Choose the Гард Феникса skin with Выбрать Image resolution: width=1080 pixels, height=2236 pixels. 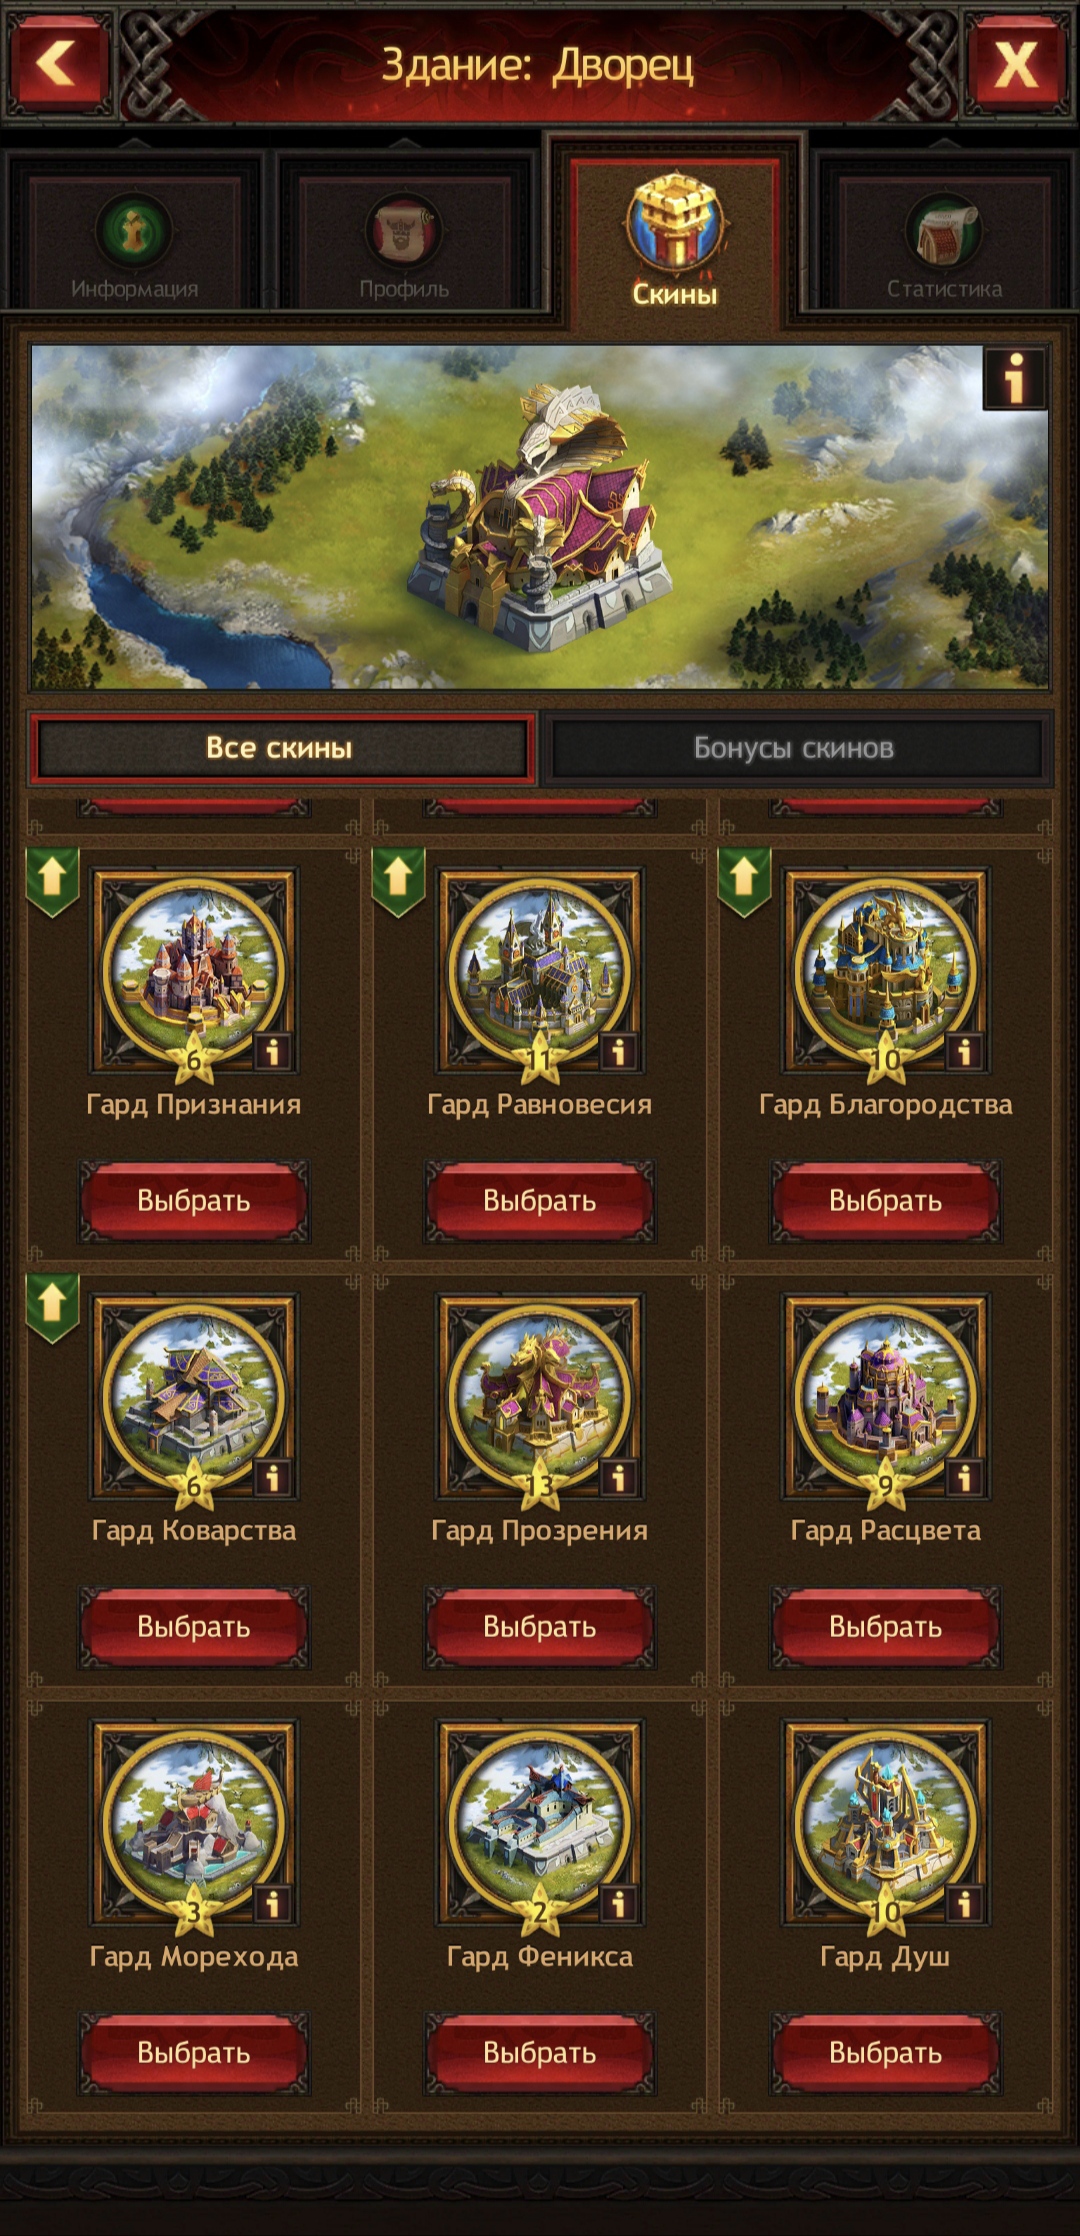tap(540, 2053)
